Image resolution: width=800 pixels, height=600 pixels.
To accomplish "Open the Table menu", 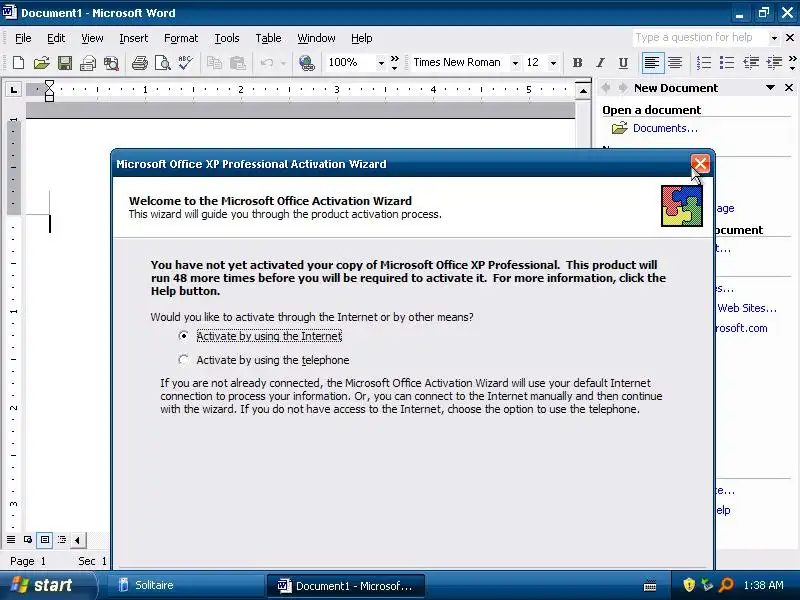I will coord(268,38).
